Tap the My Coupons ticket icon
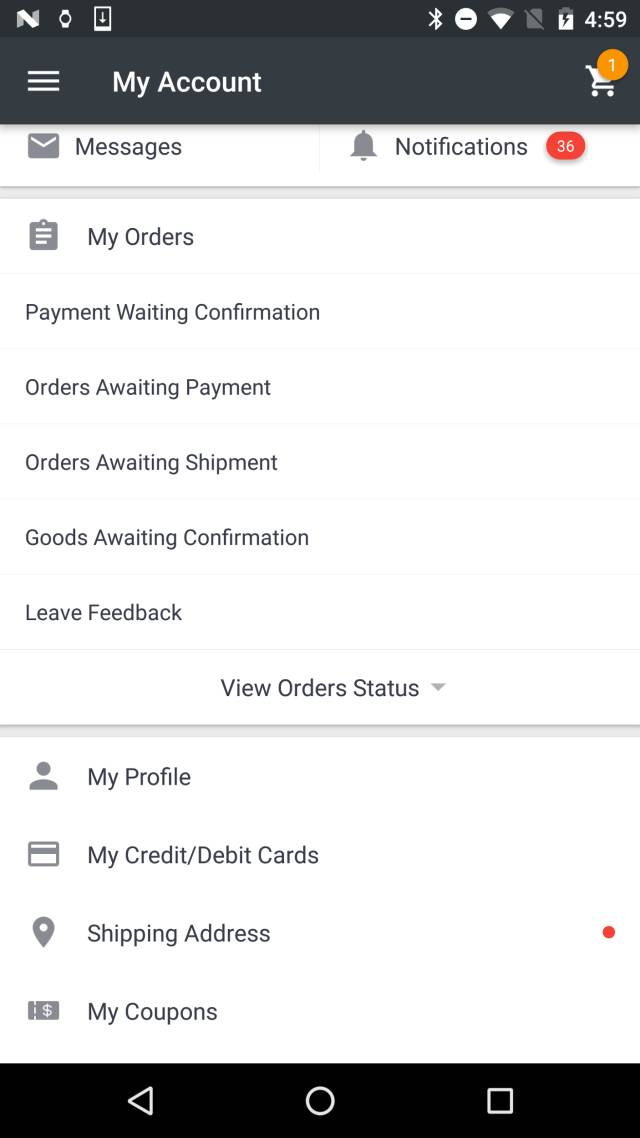Image resolution: width=640 pixels, height=1138 pixels. coord(43,1011)
